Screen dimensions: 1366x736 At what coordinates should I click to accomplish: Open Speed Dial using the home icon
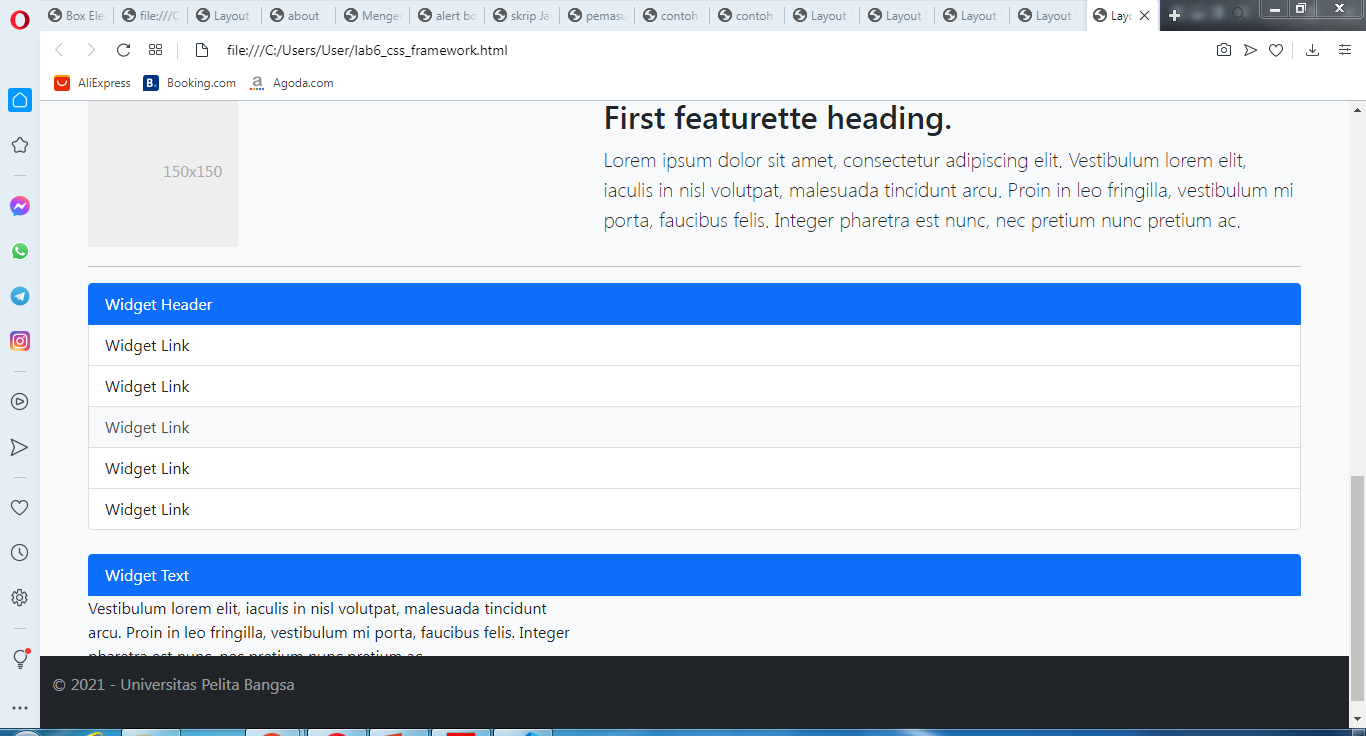19,100
